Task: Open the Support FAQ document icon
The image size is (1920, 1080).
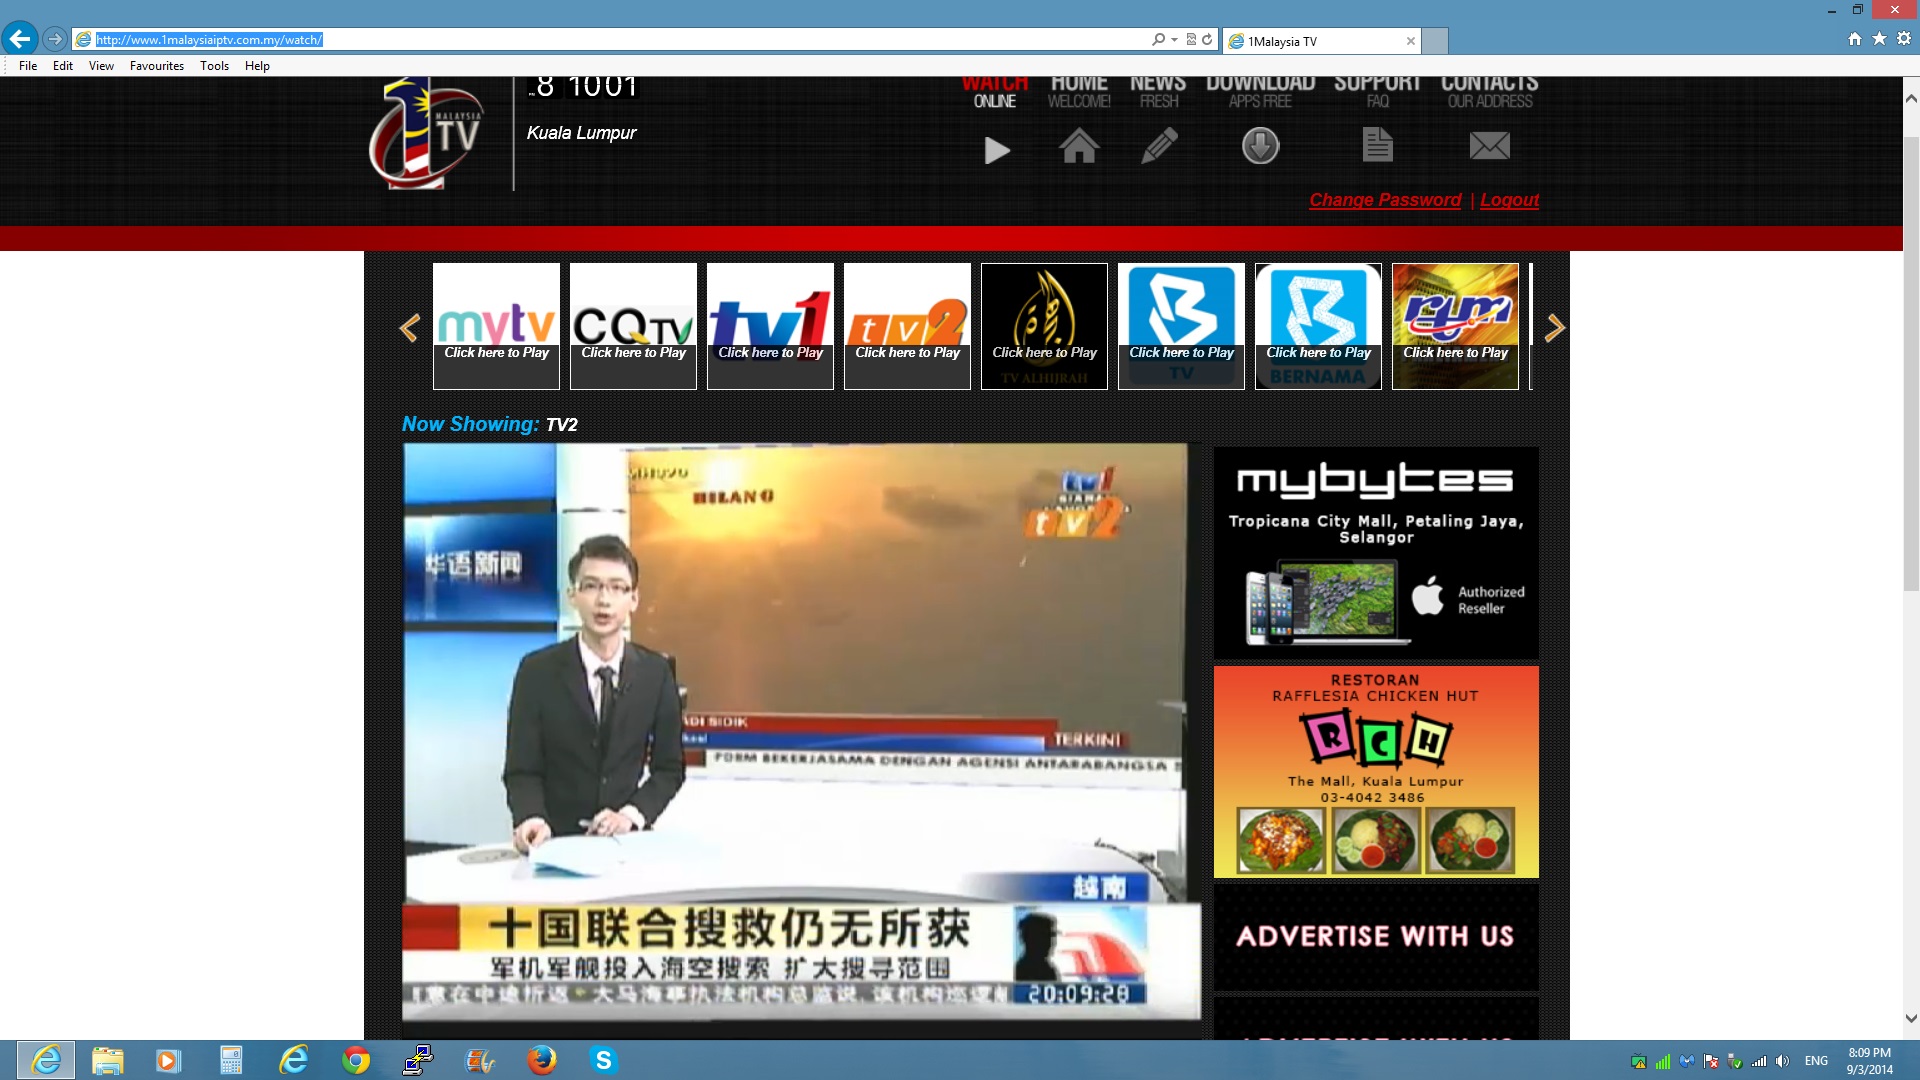Action: pyautogui.click(x=1378, y=145)
